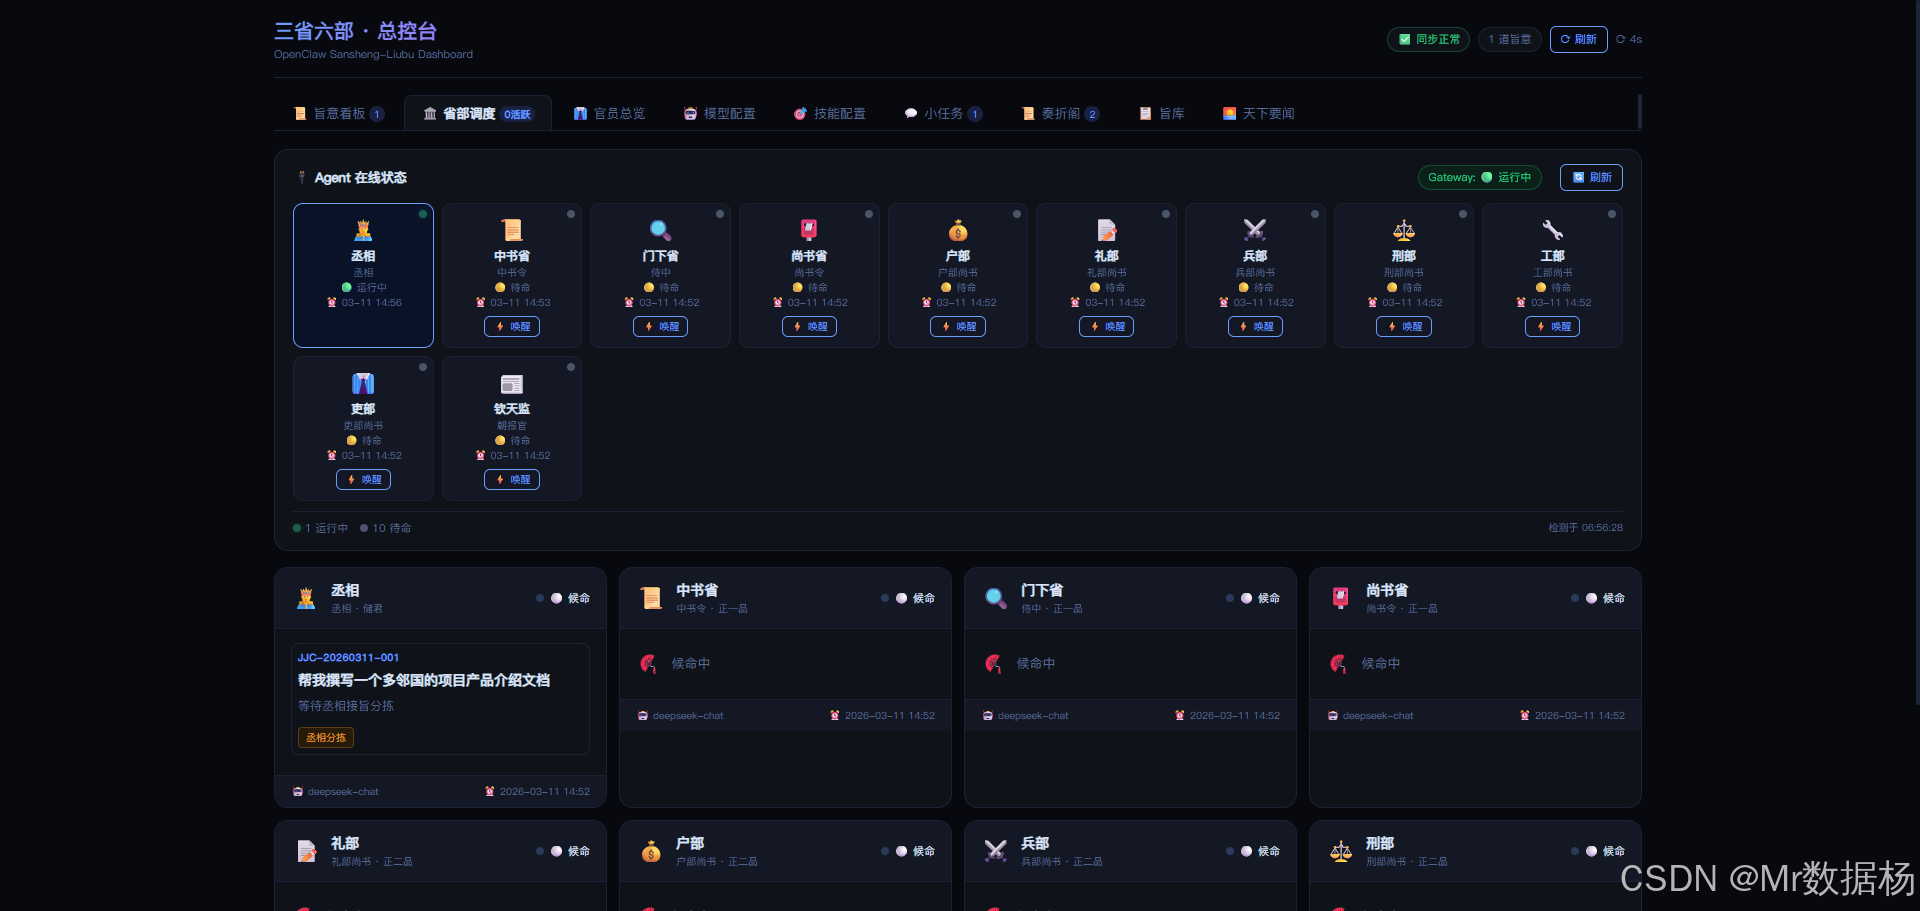1920x911 pixels.
Task: Wake 吏部 with its 唤醒 button
Action: [x=363, y=479]
